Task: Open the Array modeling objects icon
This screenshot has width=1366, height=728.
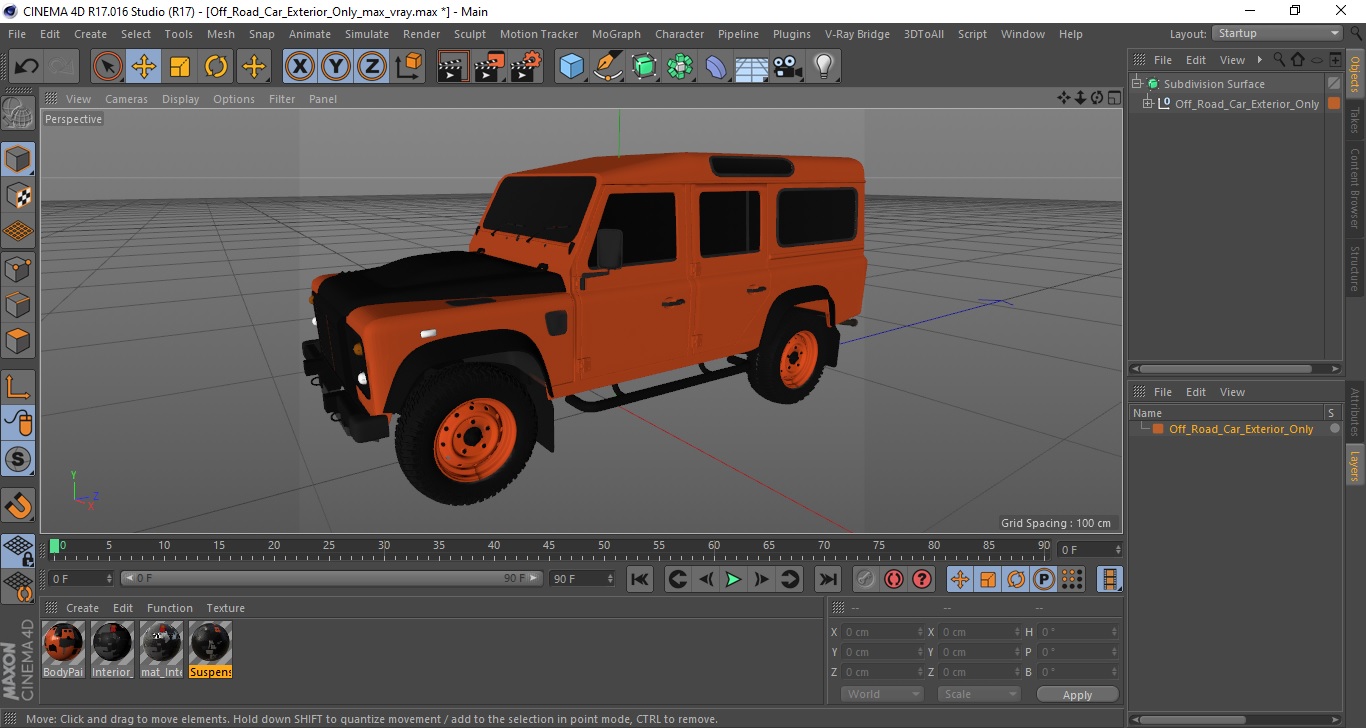Action: tap(680, 67)
